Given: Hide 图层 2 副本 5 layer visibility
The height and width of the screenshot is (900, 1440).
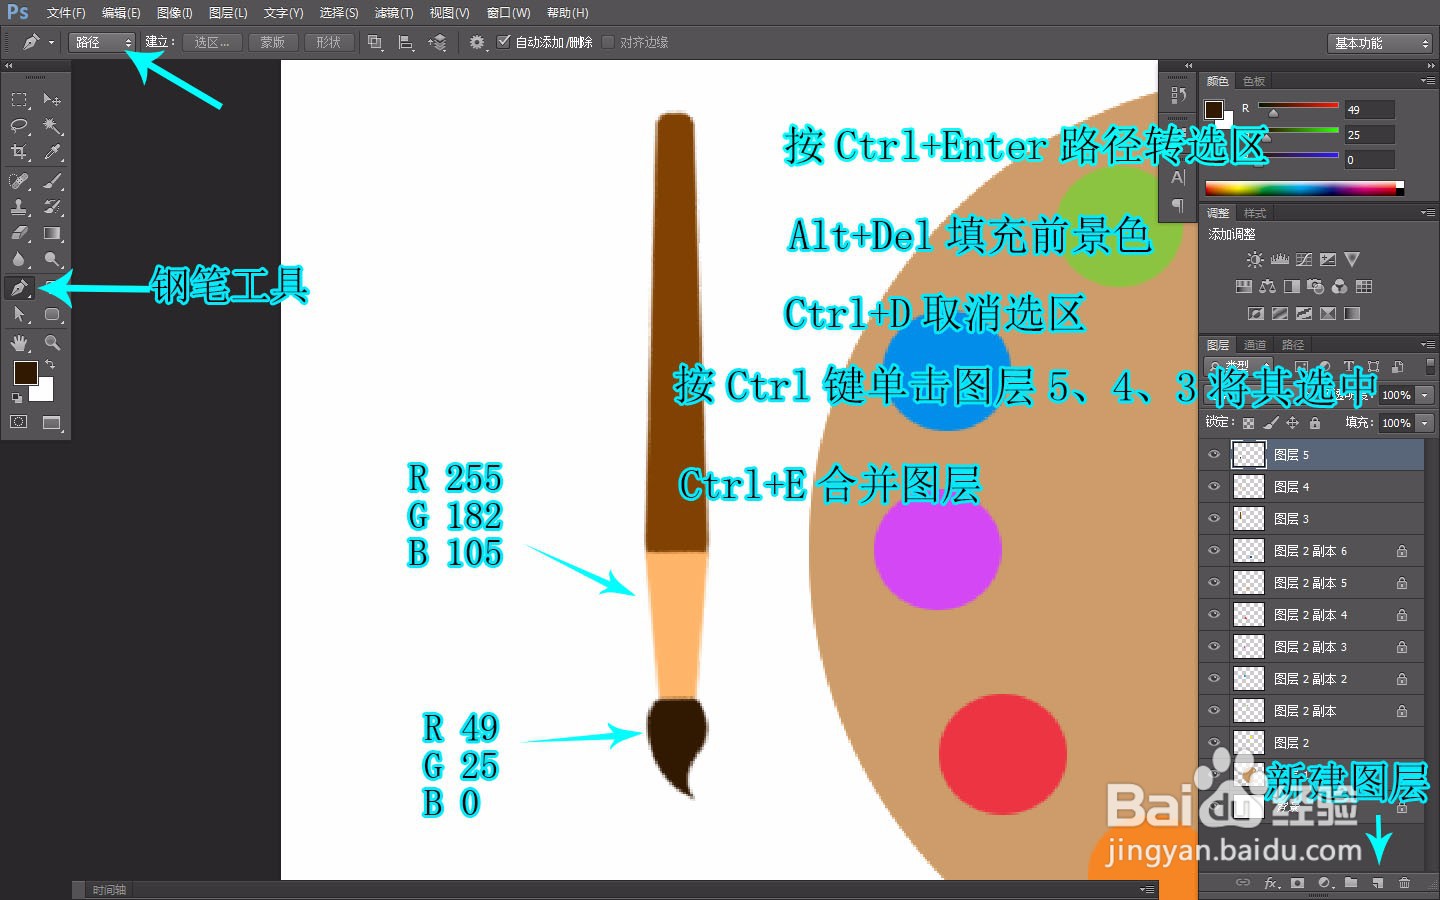Looking at the screenshot, I should coord(1214,583).
